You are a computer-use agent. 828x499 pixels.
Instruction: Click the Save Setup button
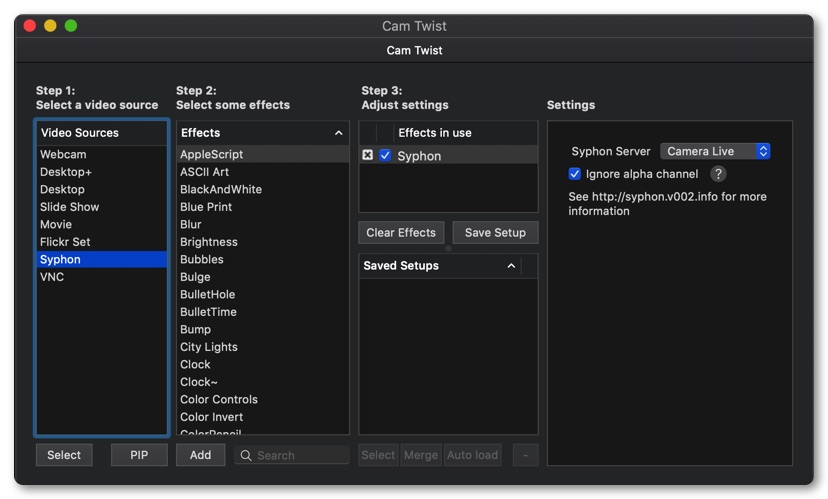coord(495,232)
